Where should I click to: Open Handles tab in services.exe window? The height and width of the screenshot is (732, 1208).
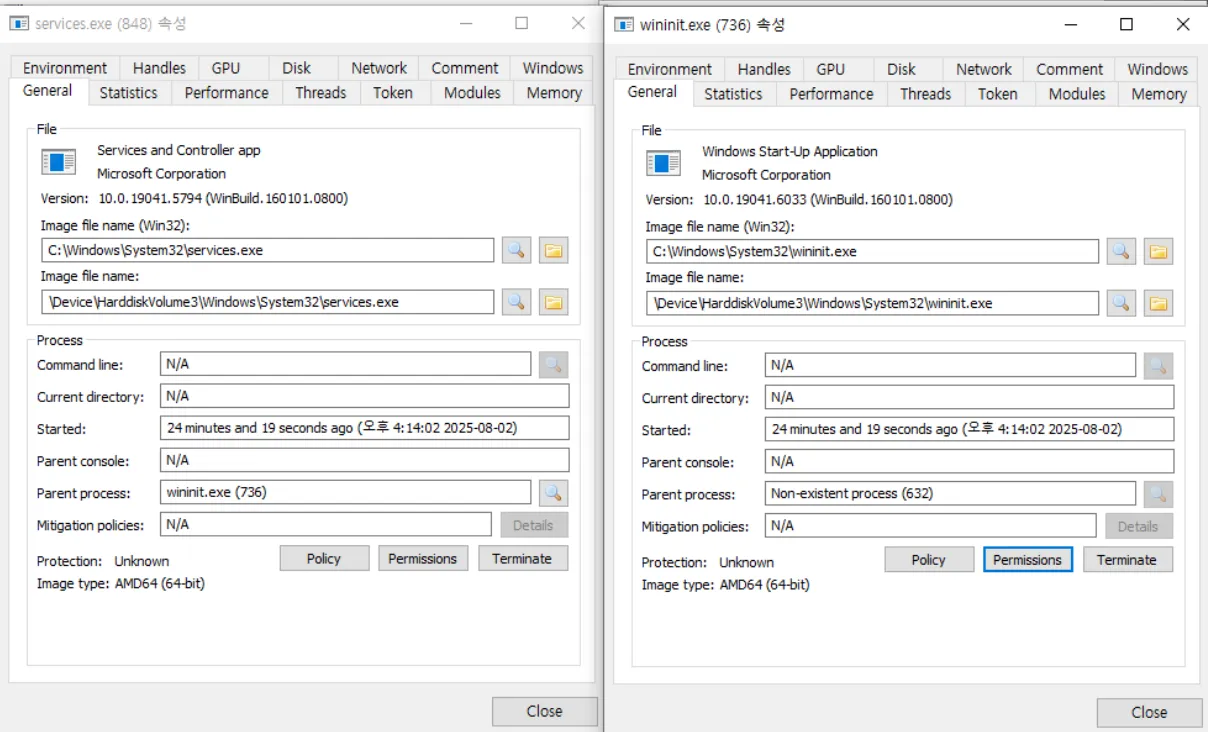[x=159, y=68]
